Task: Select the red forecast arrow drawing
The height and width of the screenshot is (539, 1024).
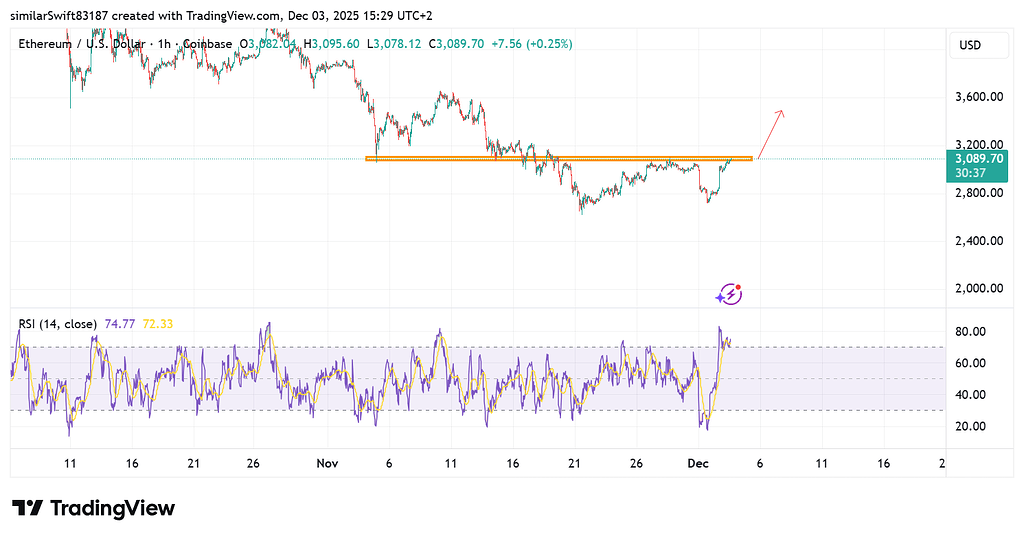Action: [771, 133]
